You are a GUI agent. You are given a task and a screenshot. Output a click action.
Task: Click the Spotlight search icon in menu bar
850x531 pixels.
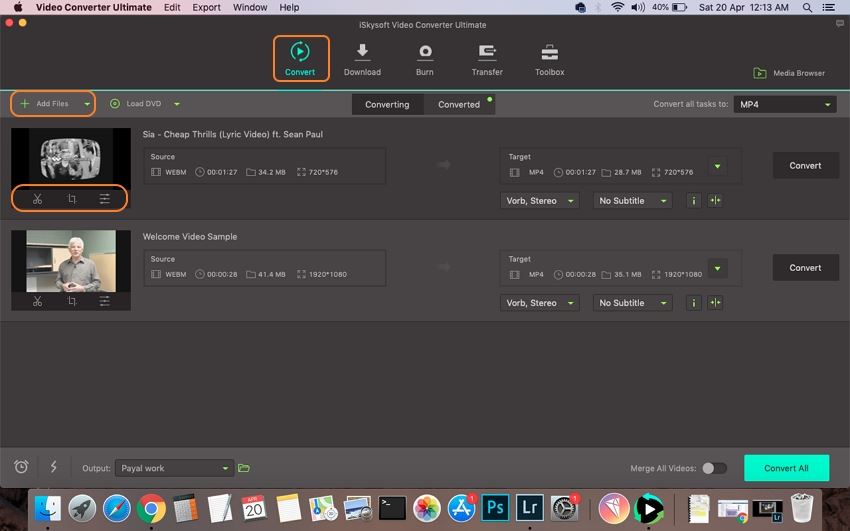pyautogui.click(x=807, y=8)
